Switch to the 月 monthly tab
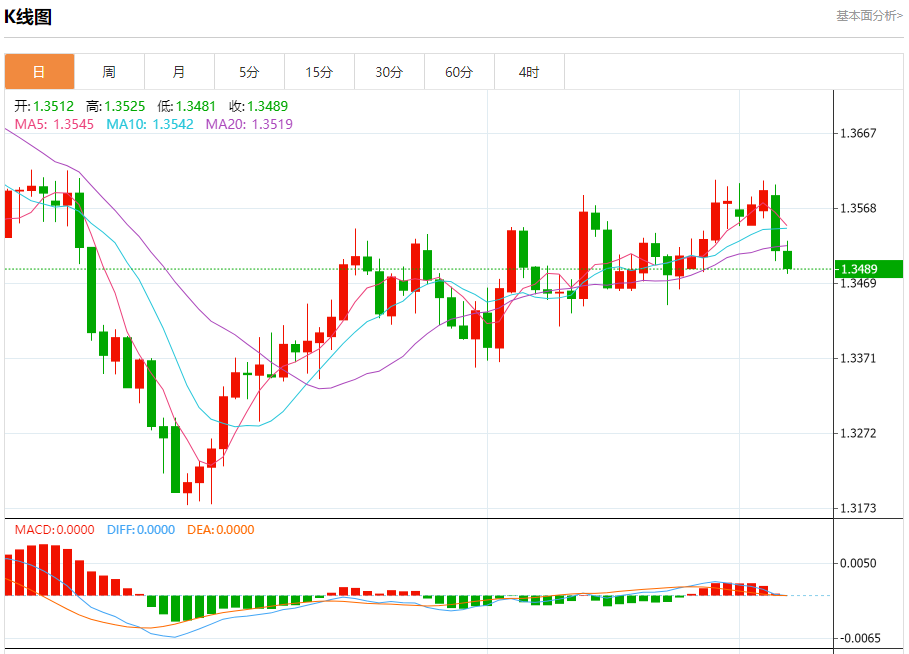 (x=180, y=72)
